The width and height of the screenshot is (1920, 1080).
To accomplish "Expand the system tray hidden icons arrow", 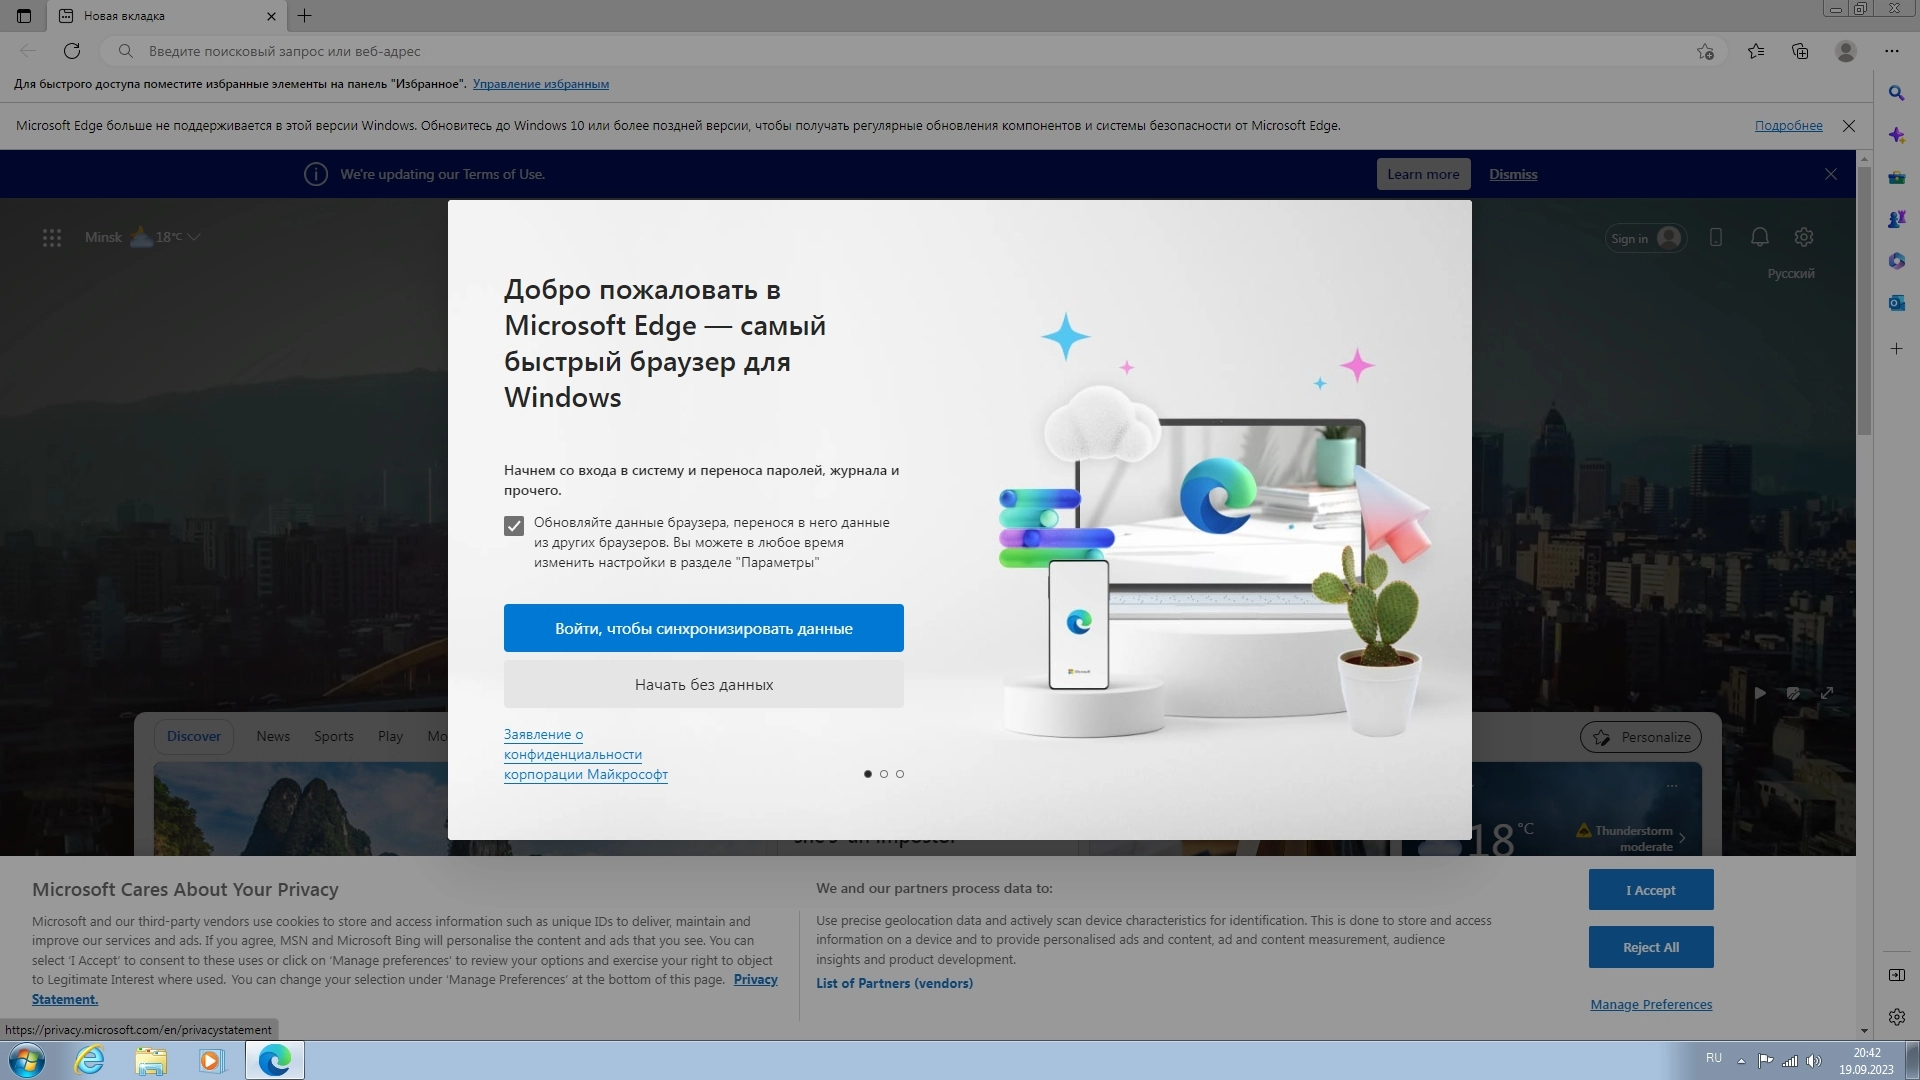I will (x=1741, y=1061).
